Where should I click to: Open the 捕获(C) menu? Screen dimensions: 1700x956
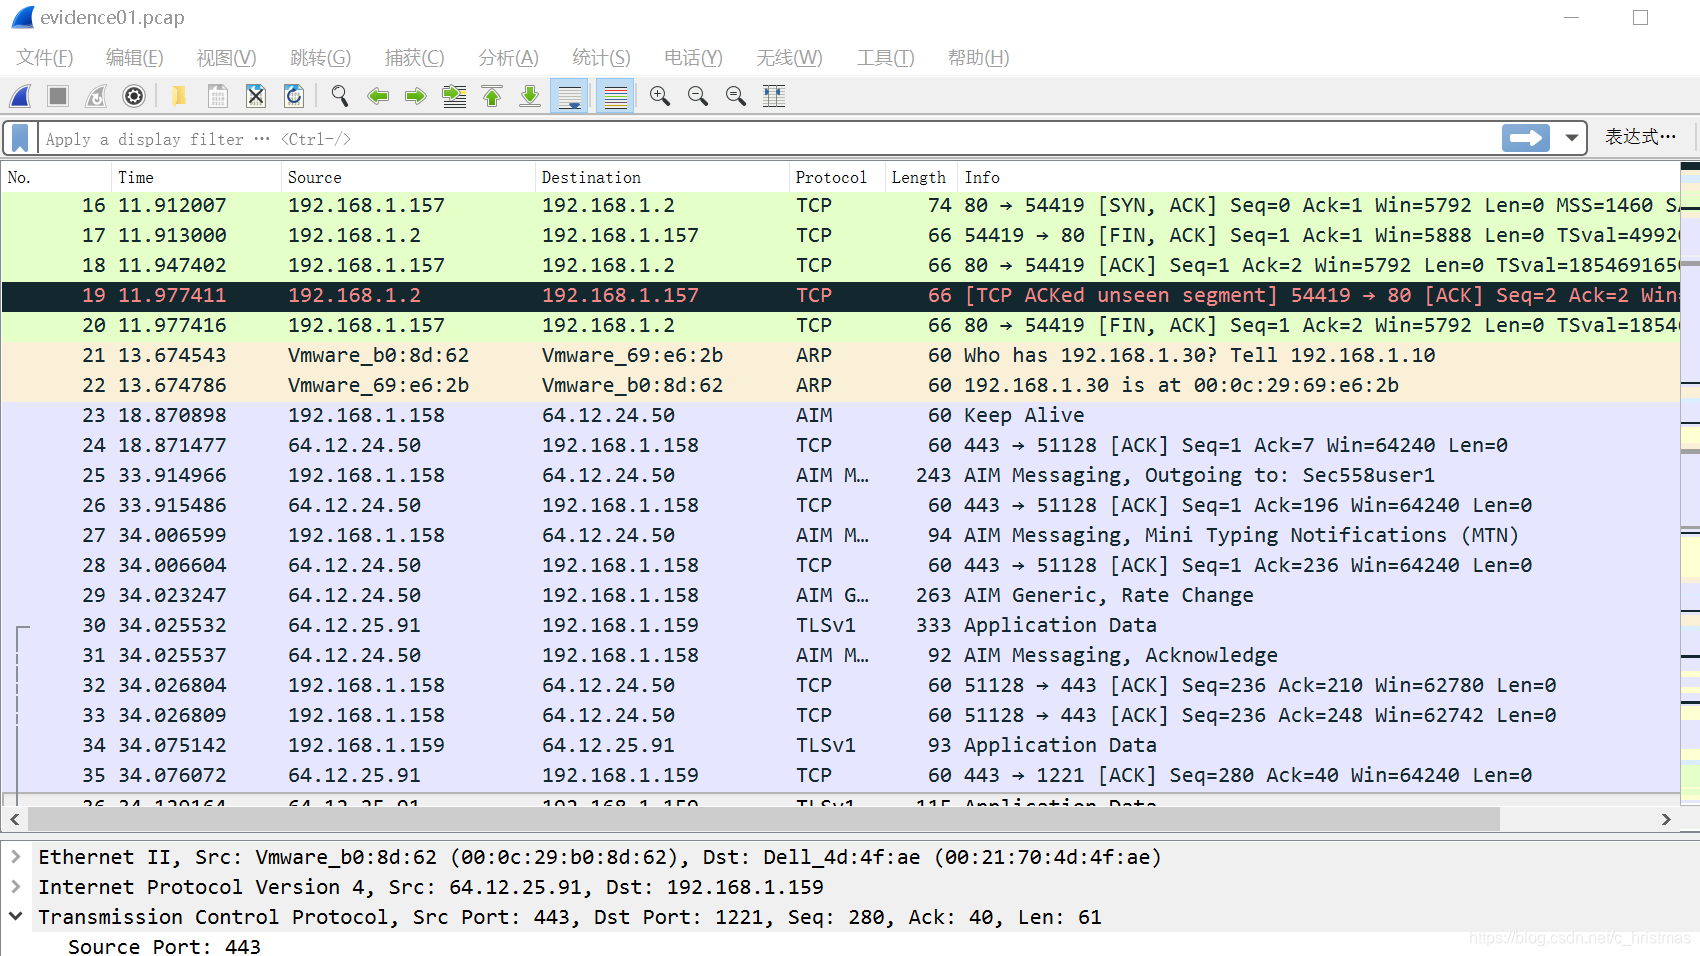pos(415,58)
